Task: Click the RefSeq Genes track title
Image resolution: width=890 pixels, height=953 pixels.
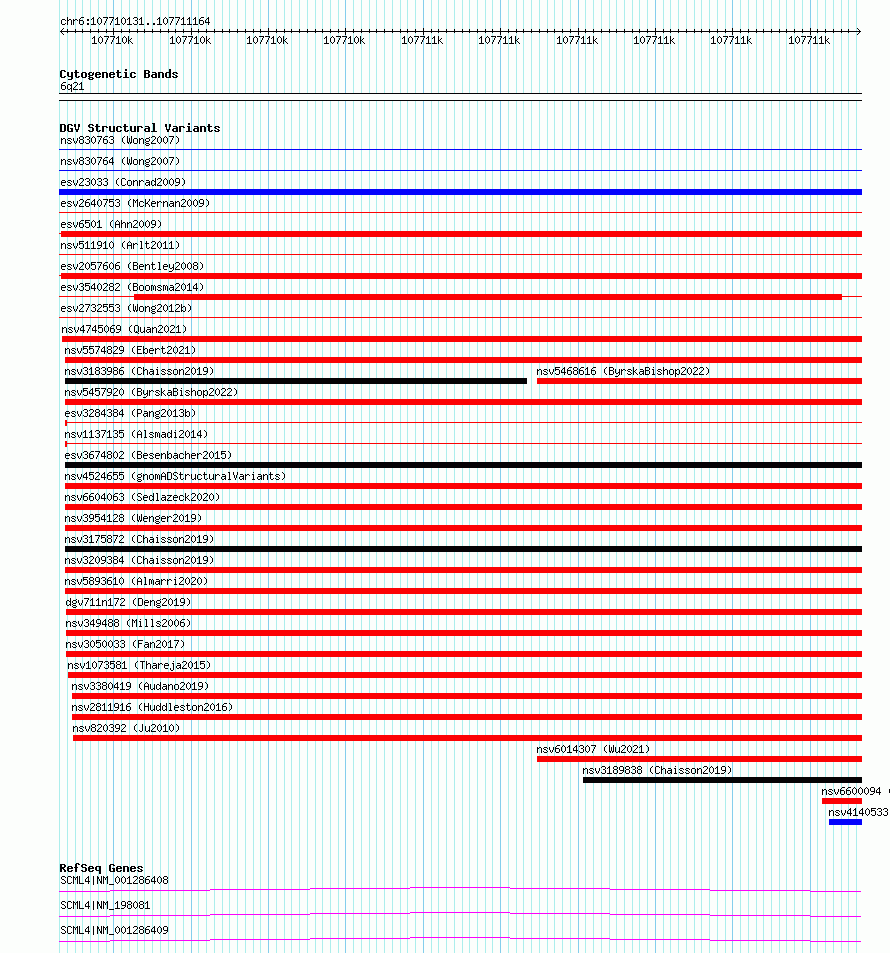Action: (x=101, y=868)
